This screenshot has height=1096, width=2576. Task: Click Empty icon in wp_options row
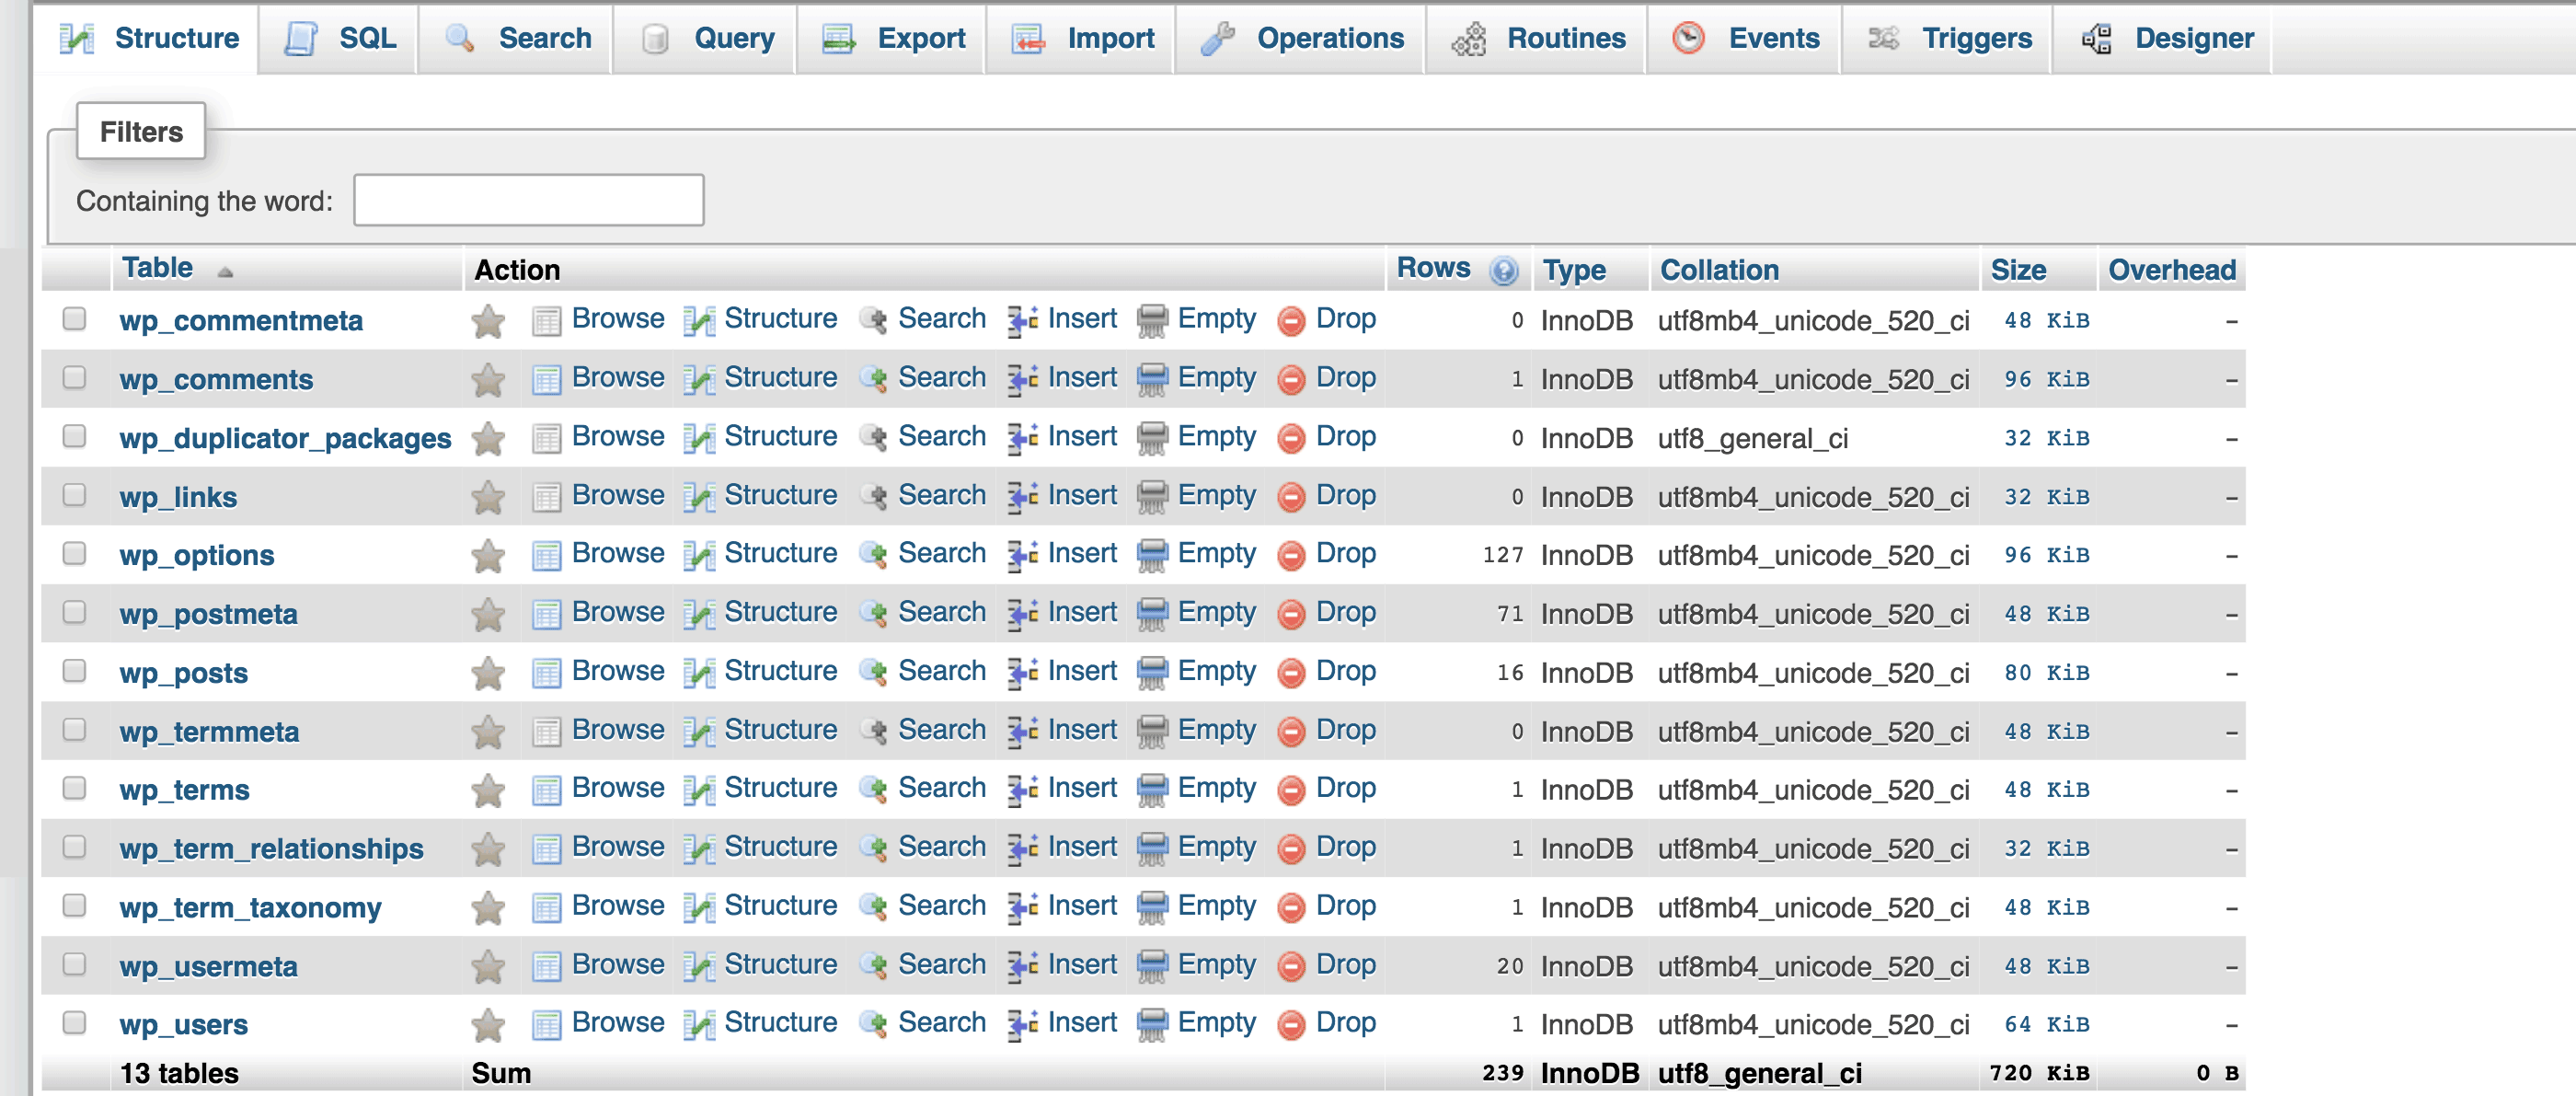[x=1152, y=555]
